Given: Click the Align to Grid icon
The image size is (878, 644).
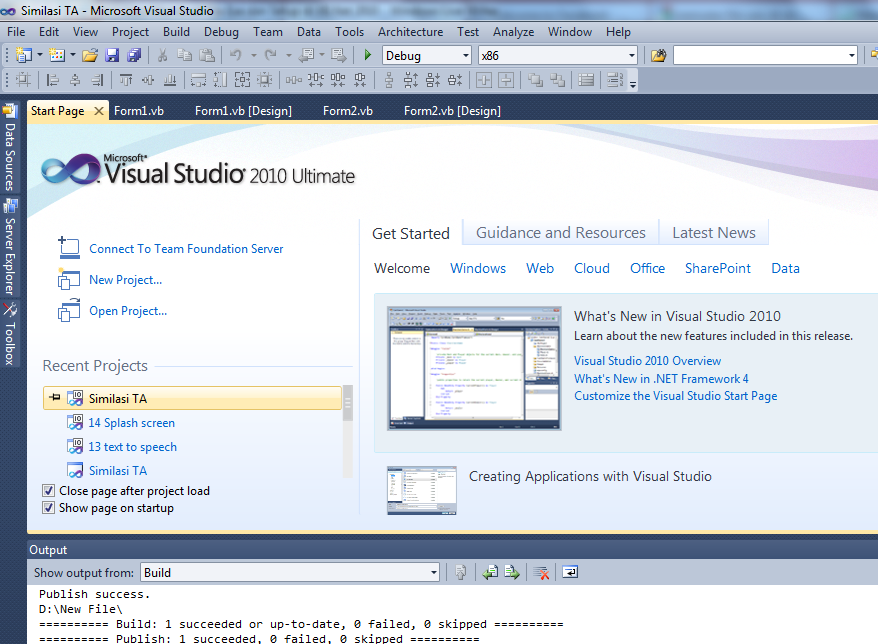Looking at the screenshot, I should [23, 81].
